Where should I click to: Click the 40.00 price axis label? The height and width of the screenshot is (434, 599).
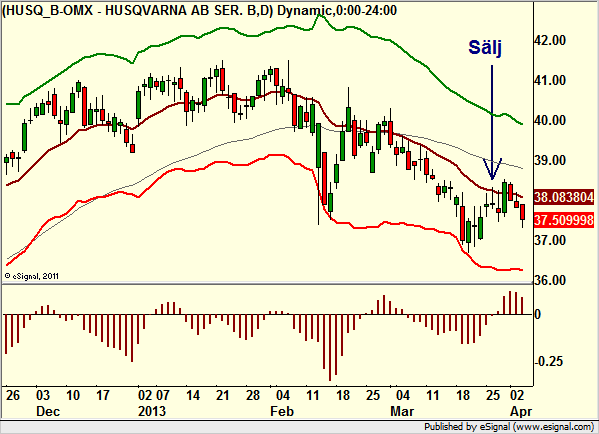[550, 120]
